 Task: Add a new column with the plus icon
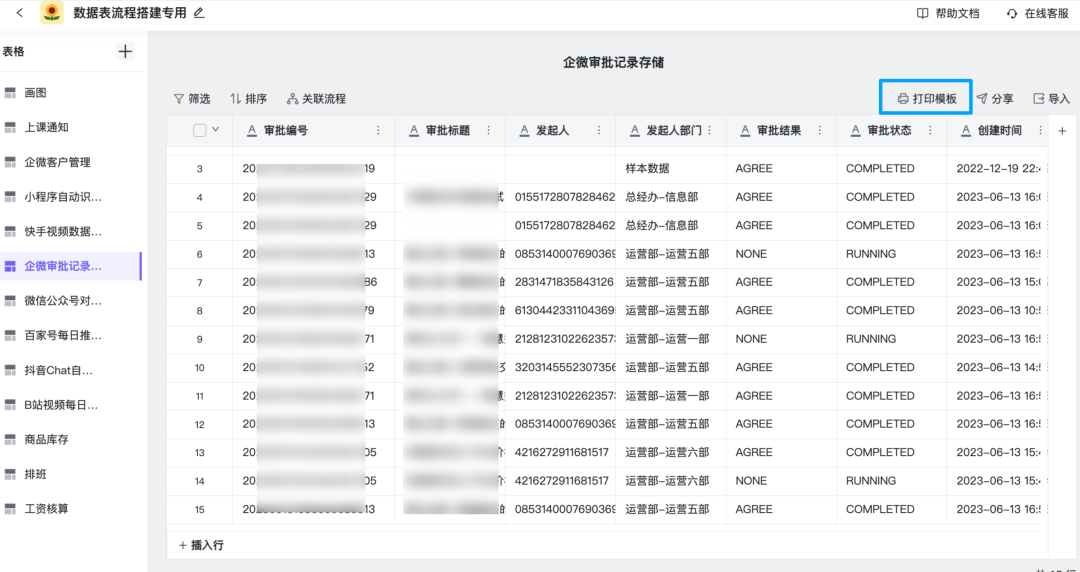1061,130
